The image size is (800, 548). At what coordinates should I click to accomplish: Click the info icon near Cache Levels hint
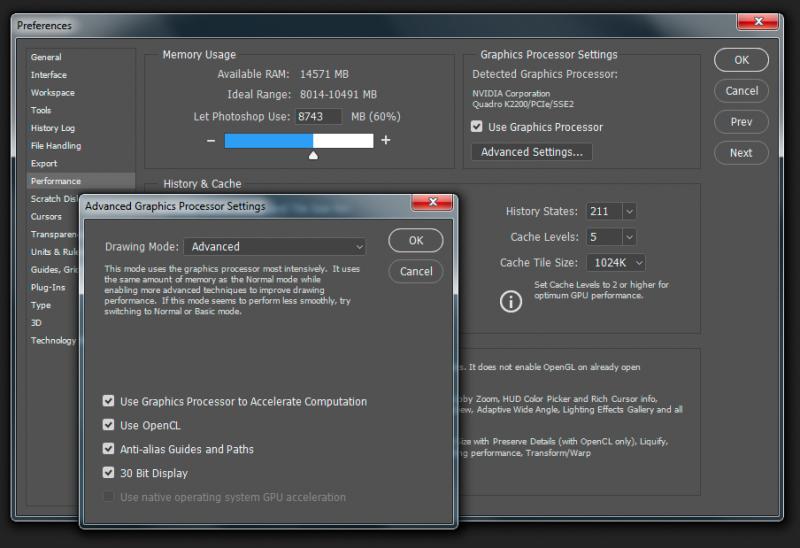click(511, 301)
